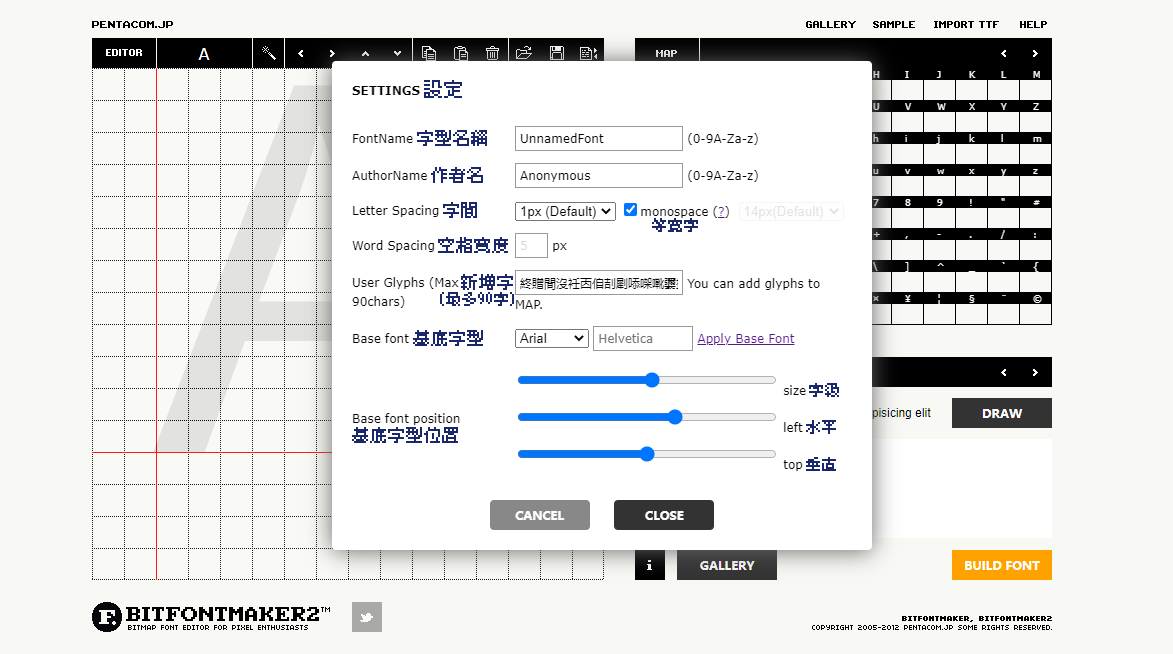Select the magic wand tool in editor toolbar
The width and height of the screenshot is (1173, 654).
tap(268, 52)
